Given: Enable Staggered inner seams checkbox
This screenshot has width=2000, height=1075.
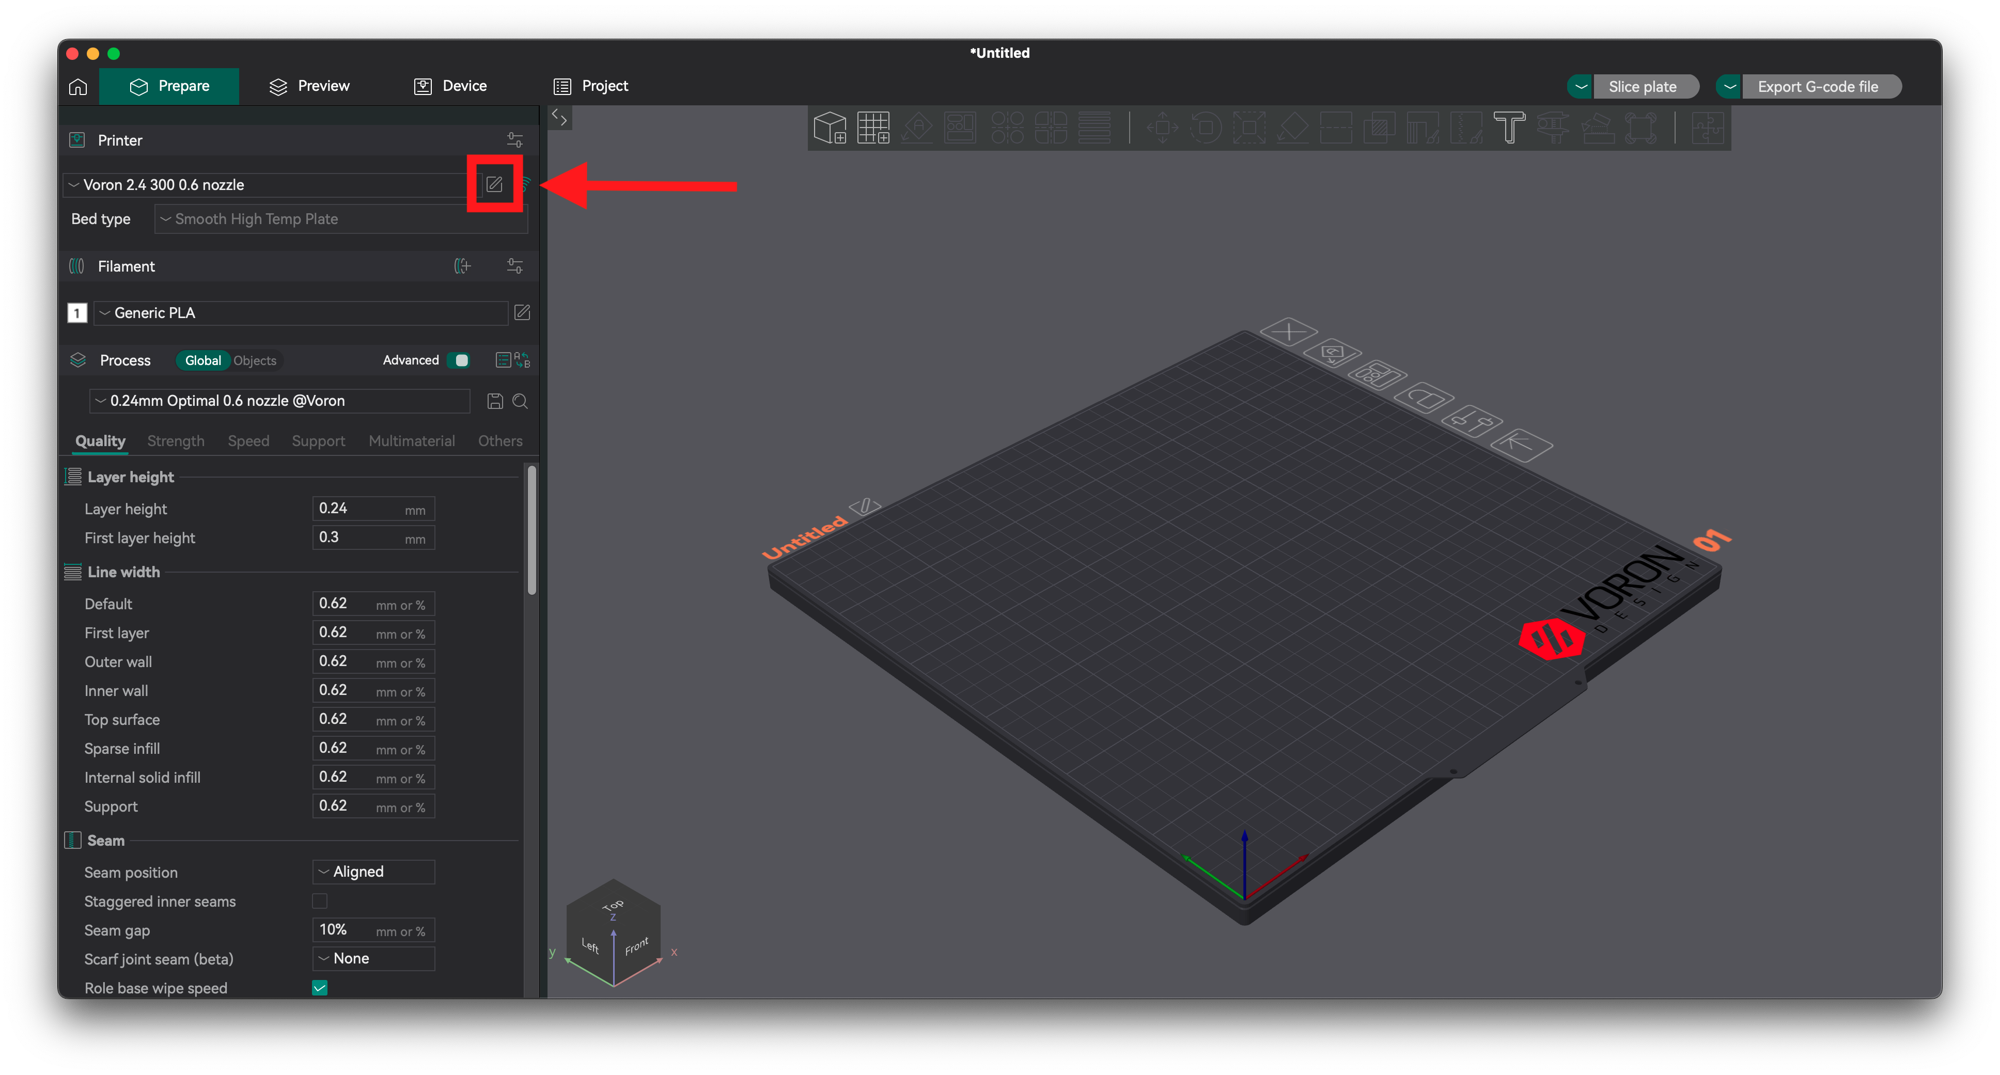Looking at the screenshot, I should [x=320, y=901].
